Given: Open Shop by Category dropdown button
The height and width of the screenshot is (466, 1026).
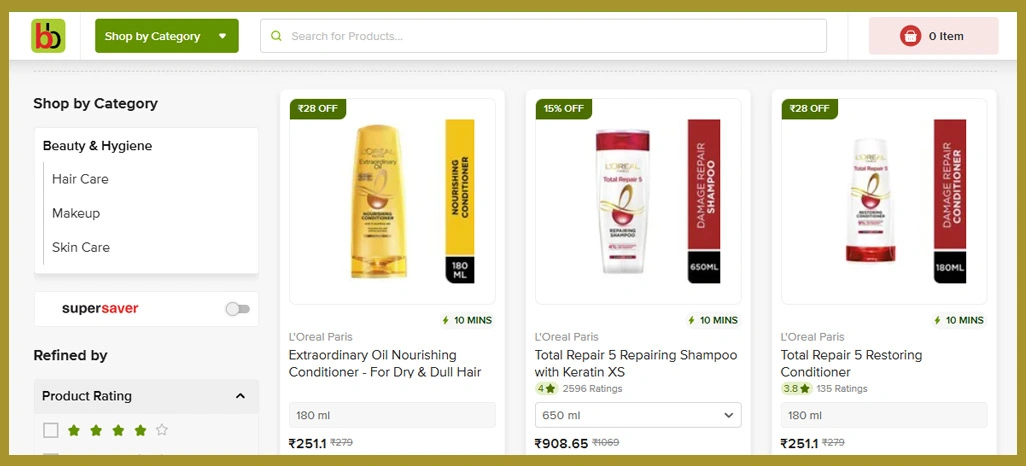Looking at the screenshot, I should pyautogui.click(x=167, y=36).
